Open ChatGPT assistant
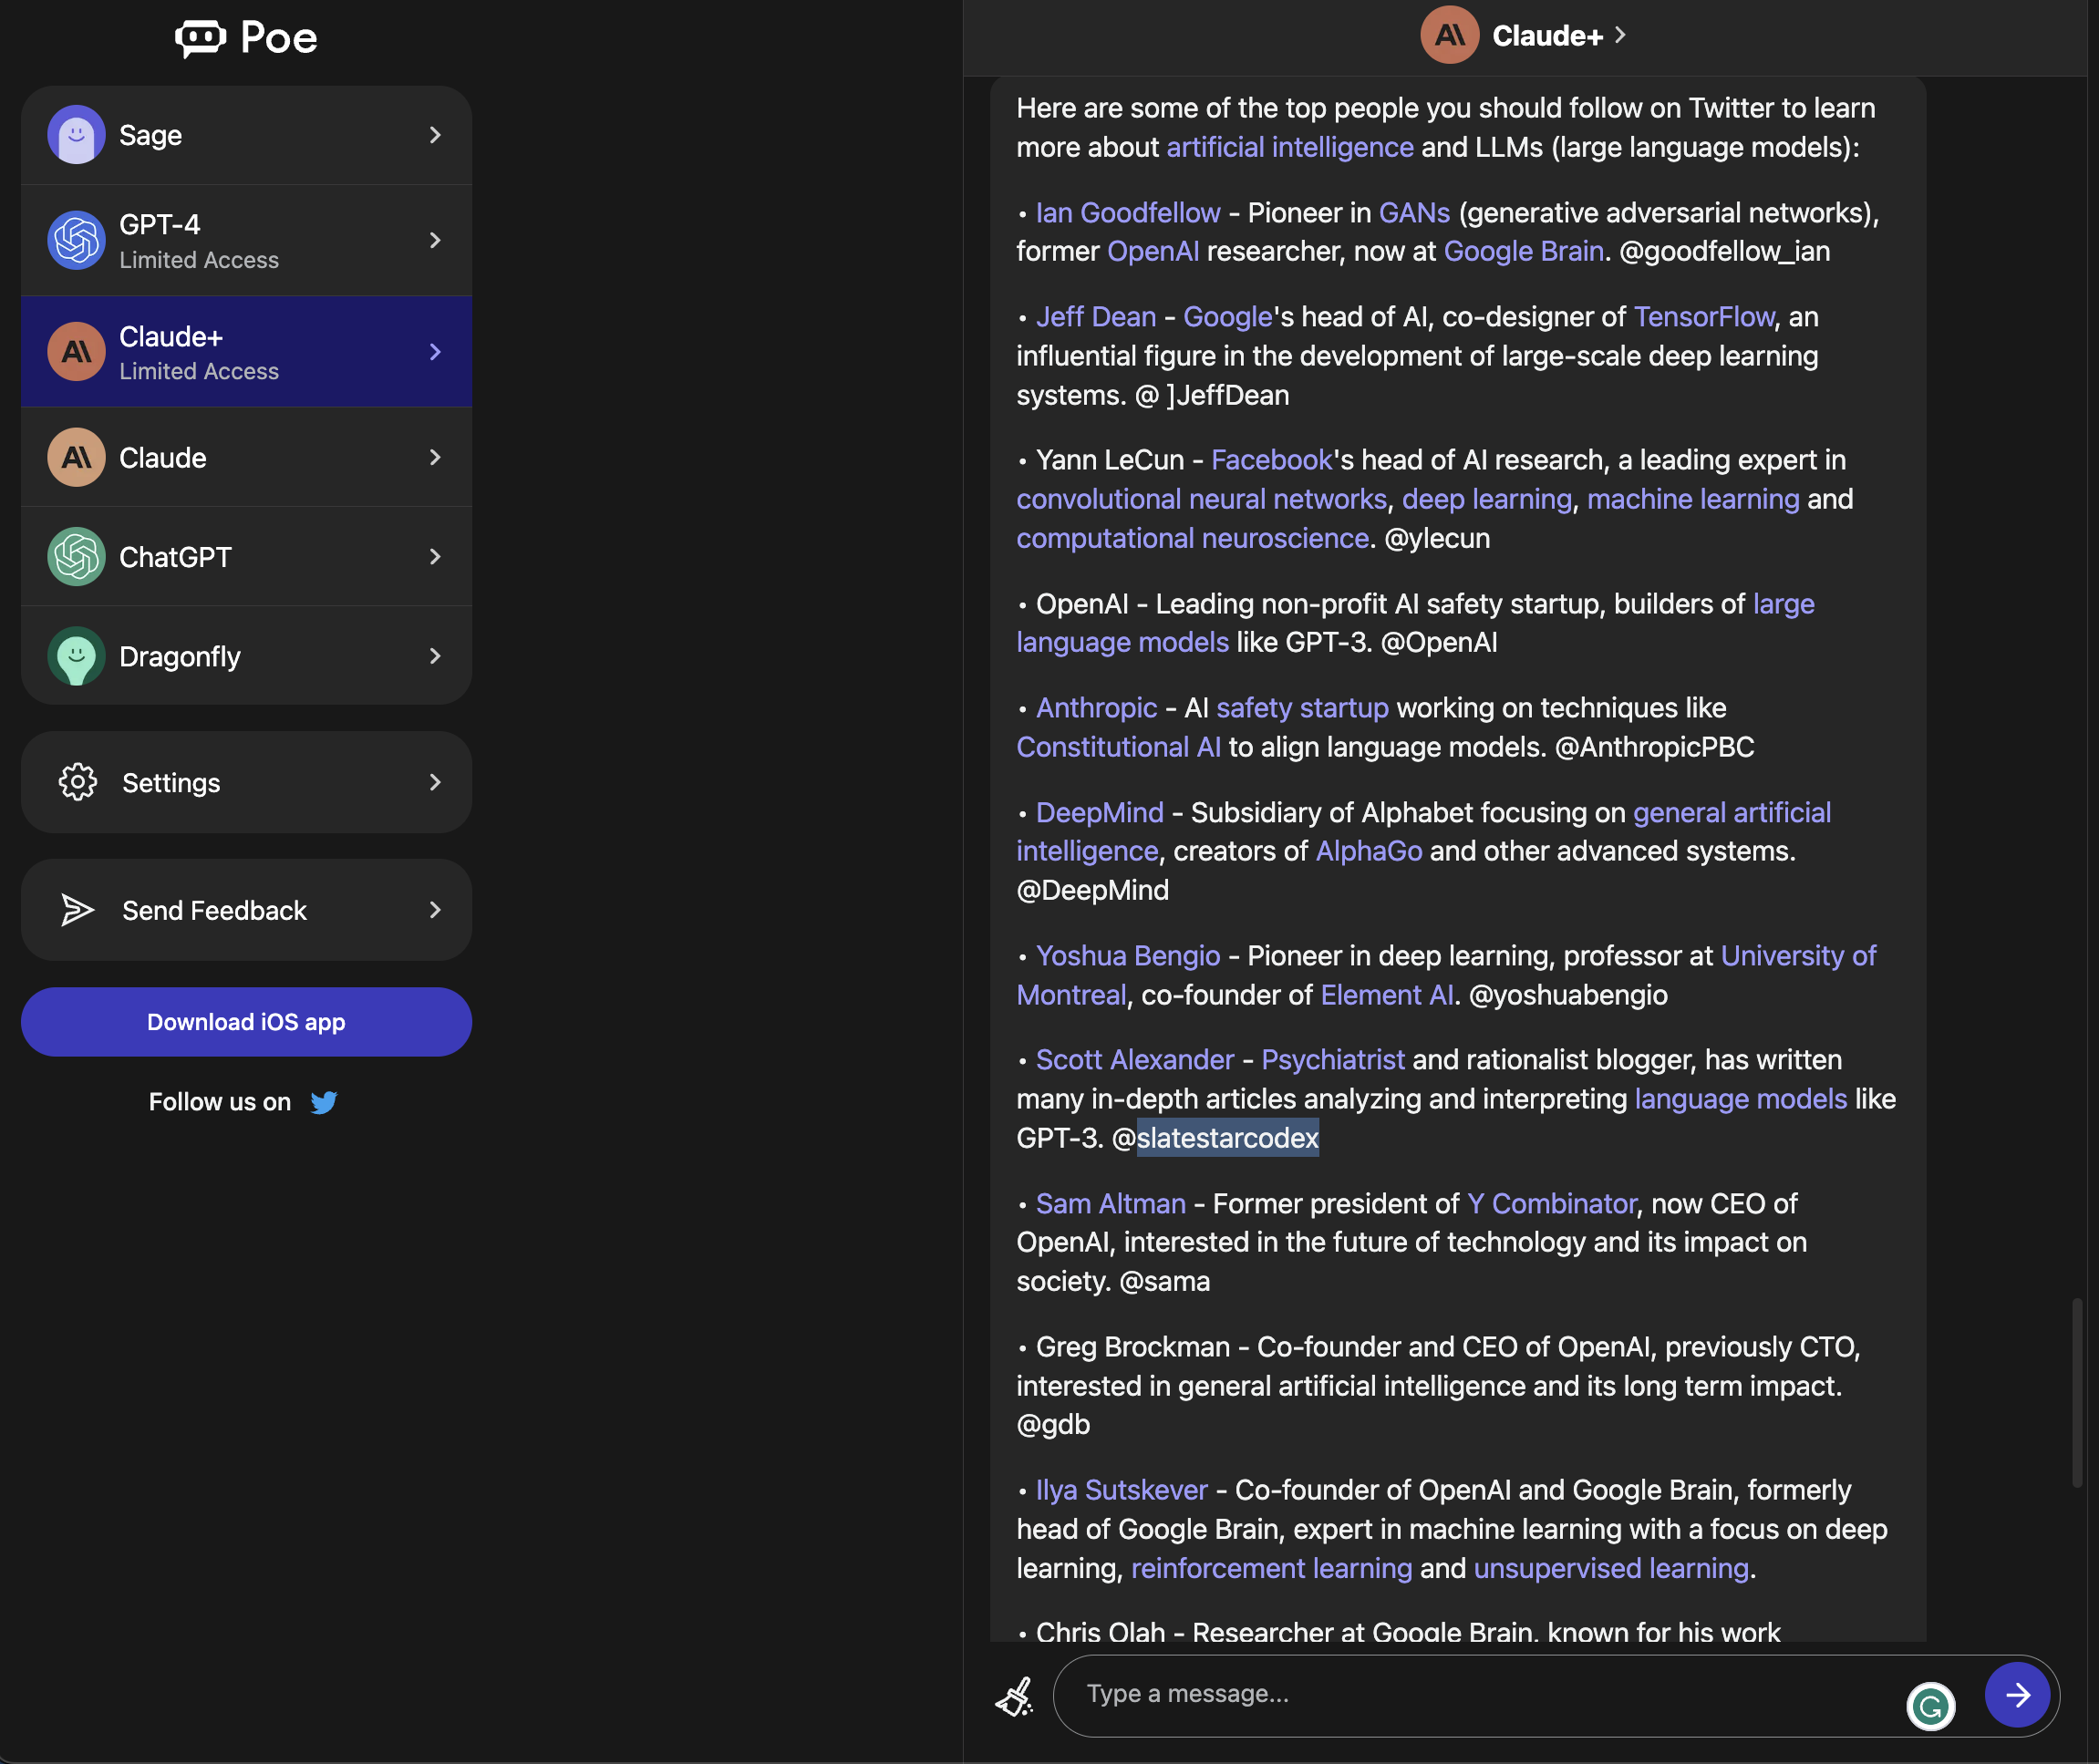 (x=245, y=556)
